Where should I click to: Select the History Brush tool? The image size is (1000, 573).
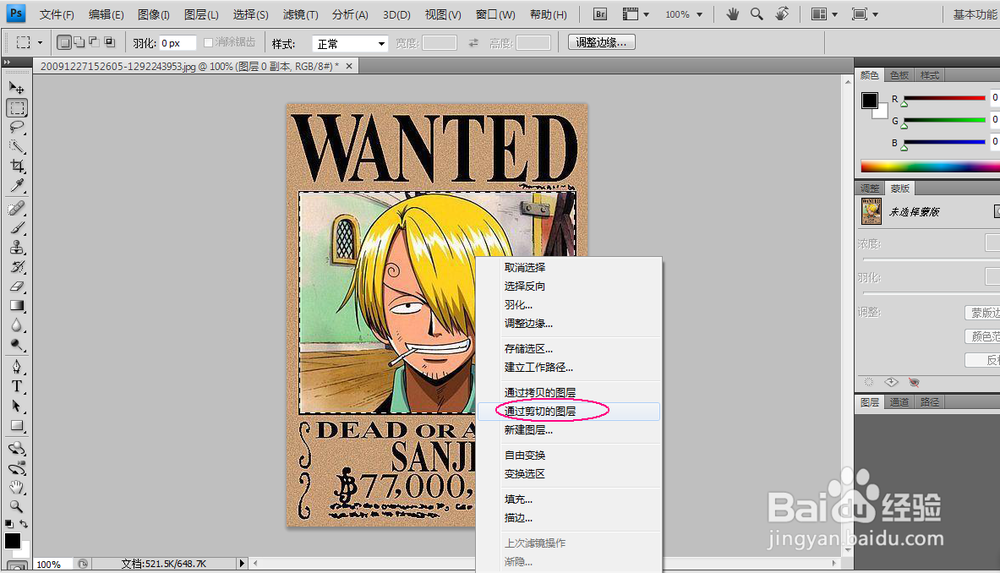17,267
